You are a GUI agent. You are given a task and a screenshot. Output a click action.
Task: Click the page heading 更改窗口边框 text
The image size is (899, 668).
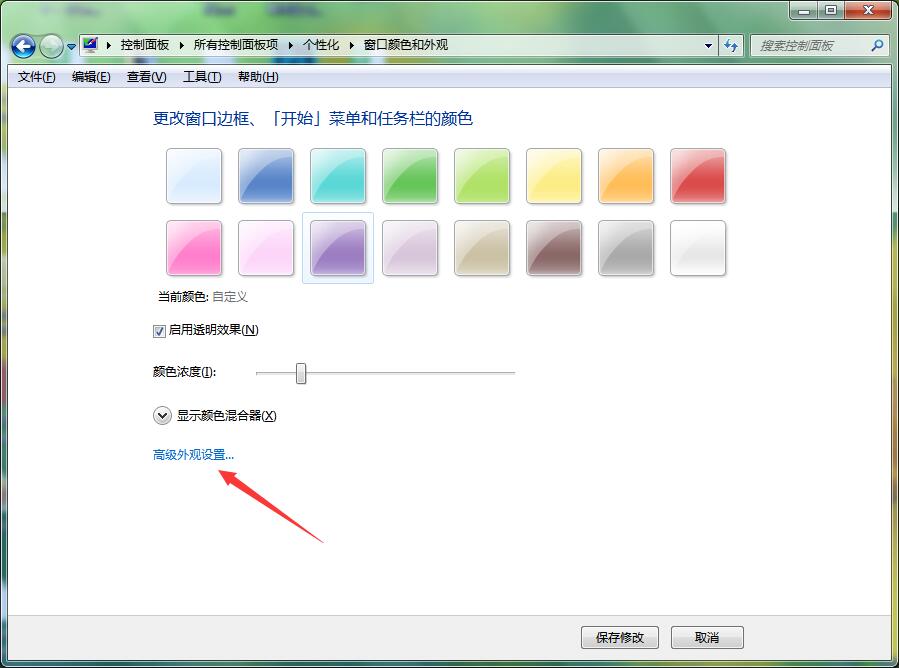[x=312, y=119]
